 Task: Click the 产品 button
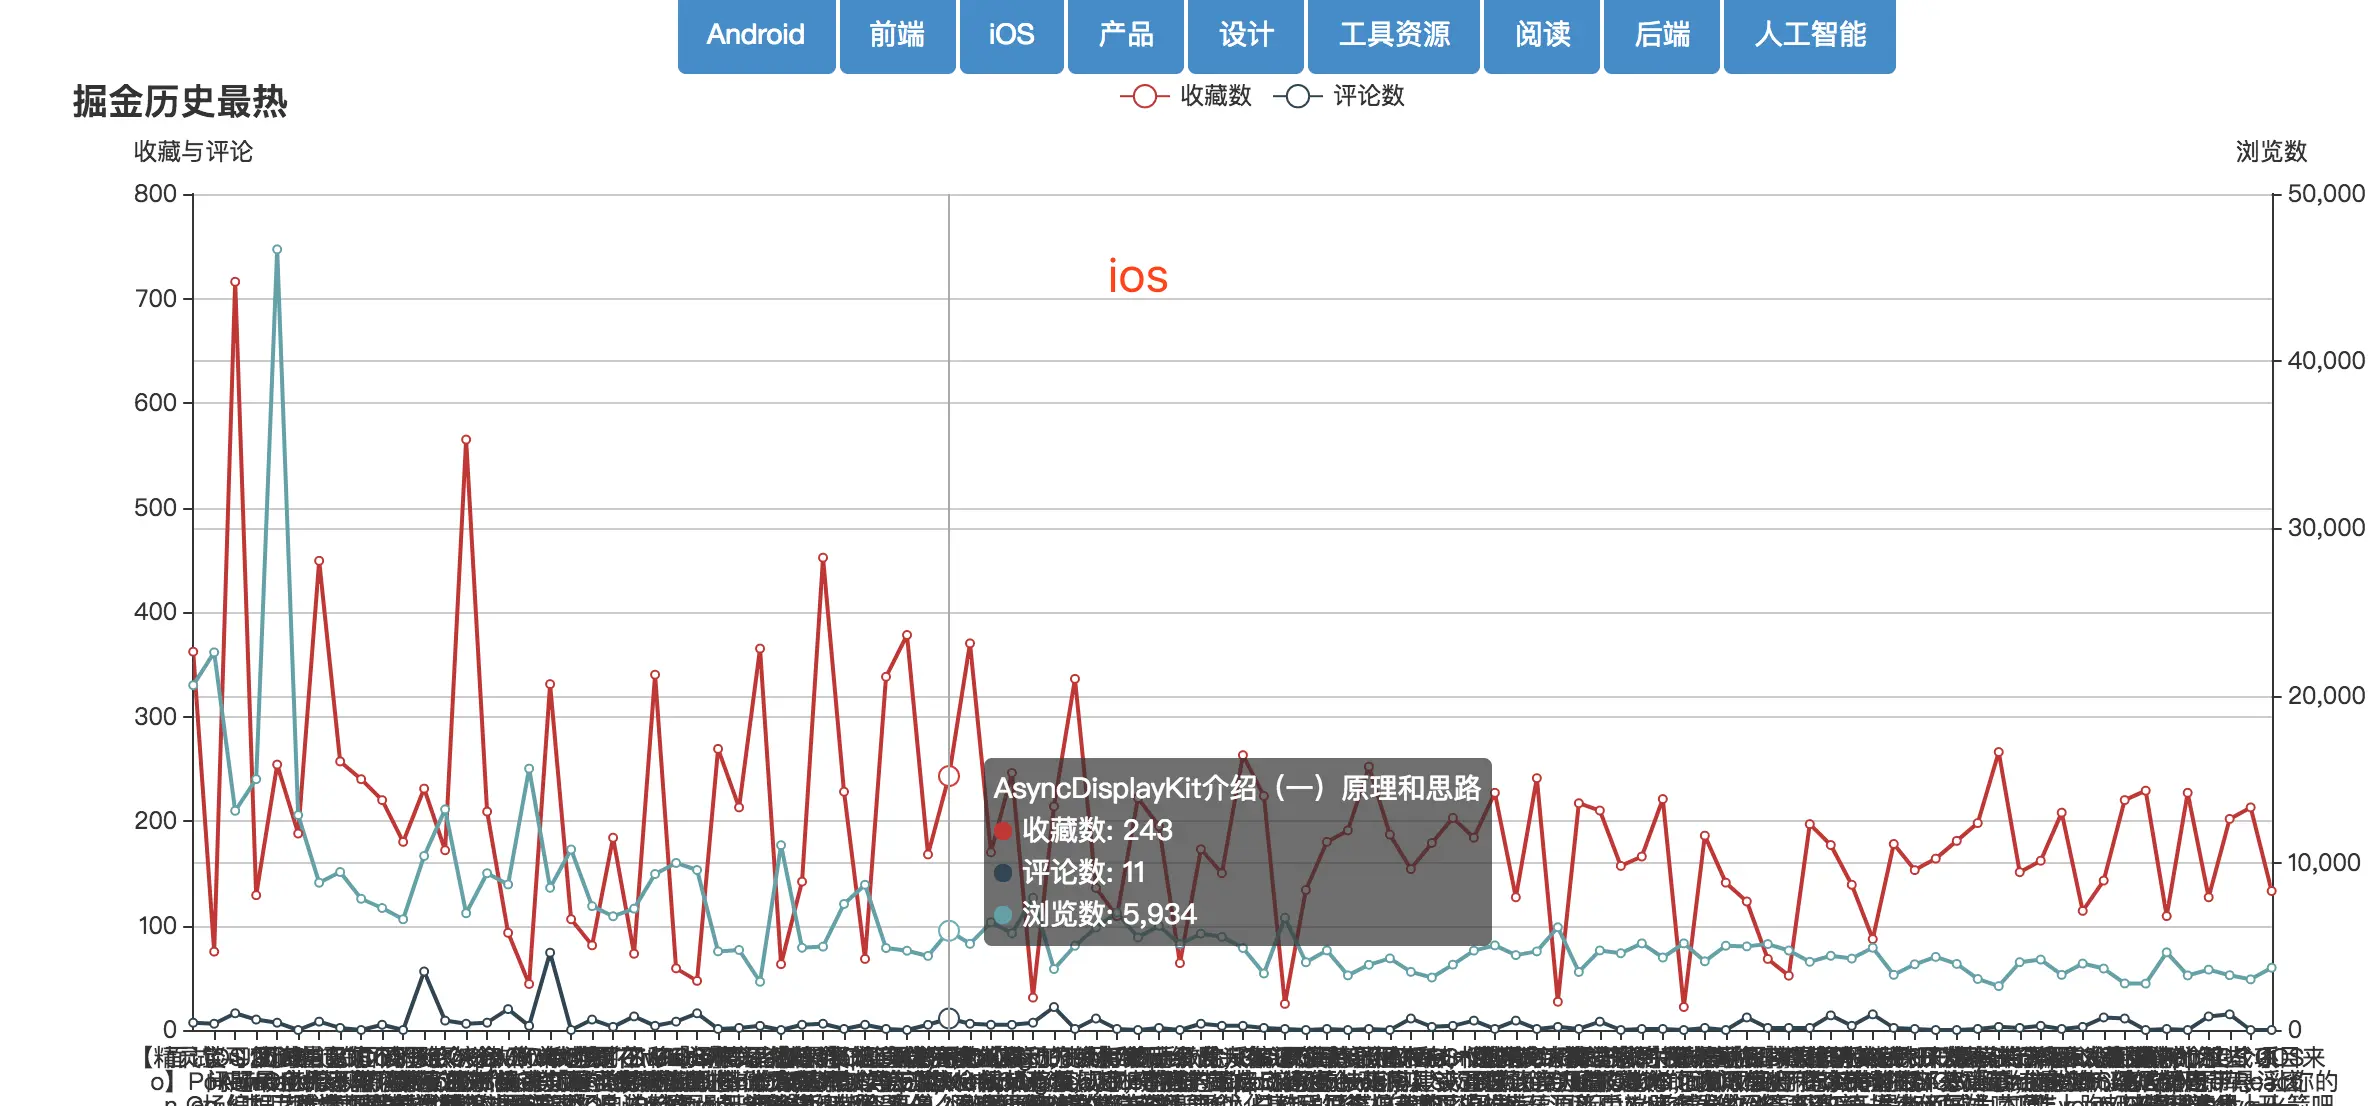pos(1126,35)
